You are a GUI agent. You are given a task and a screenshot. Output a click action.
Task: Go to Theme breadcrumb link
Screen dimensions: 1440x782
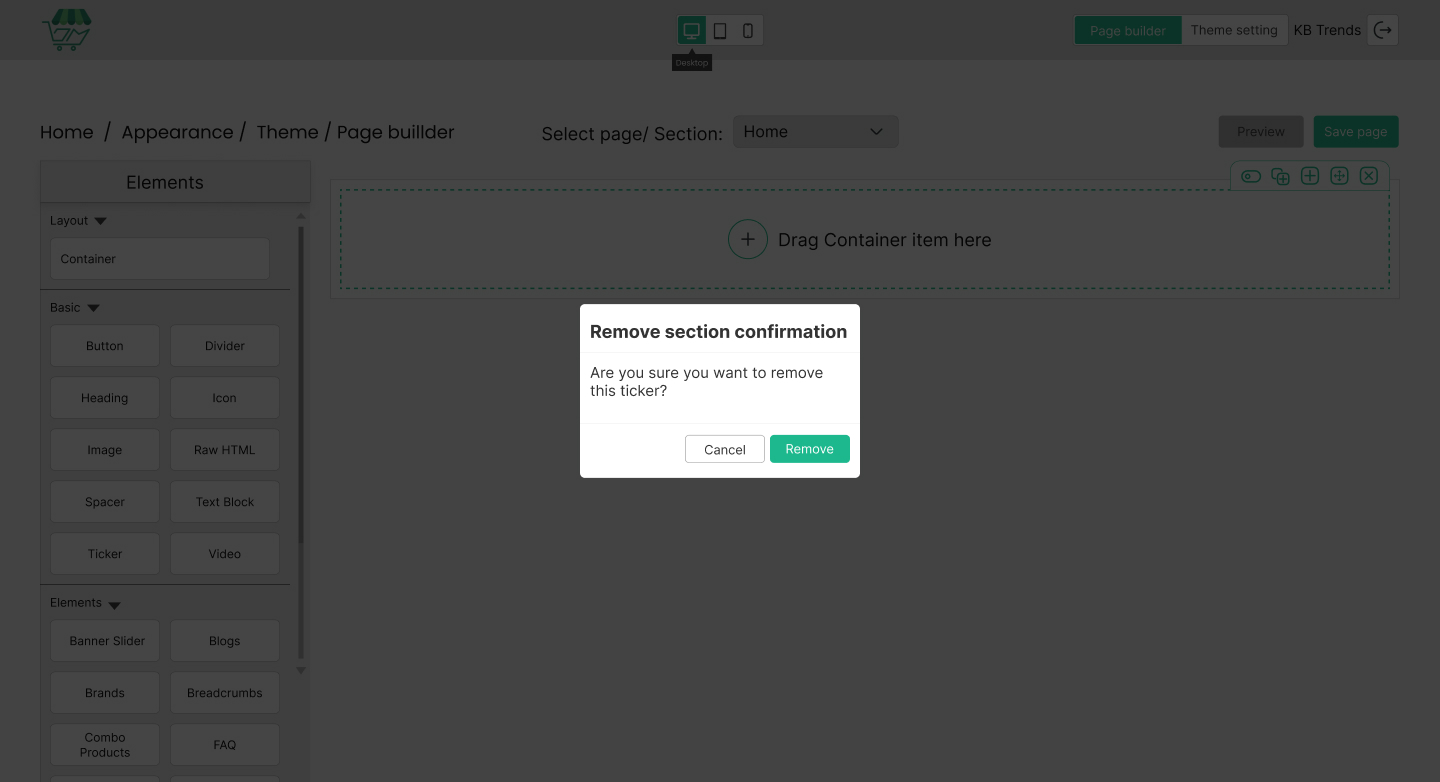[287, 132]
